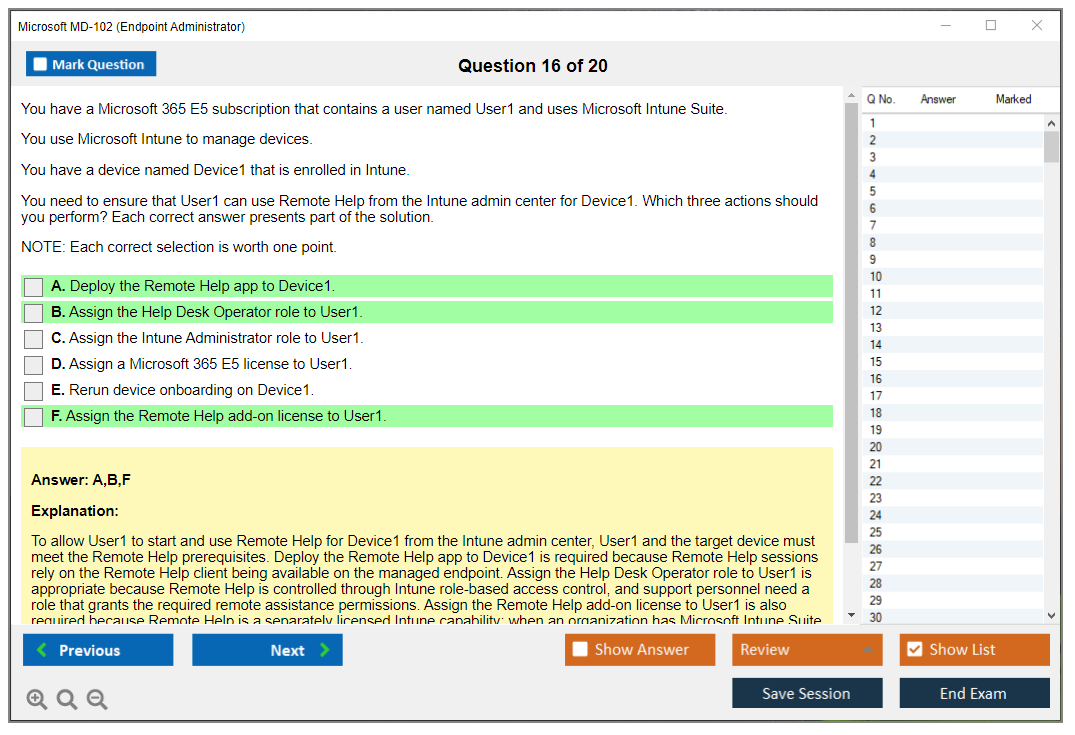
Task: Click option text 'Rerun device onboarding on Device1.'
Action: click(x=191, y=390)
